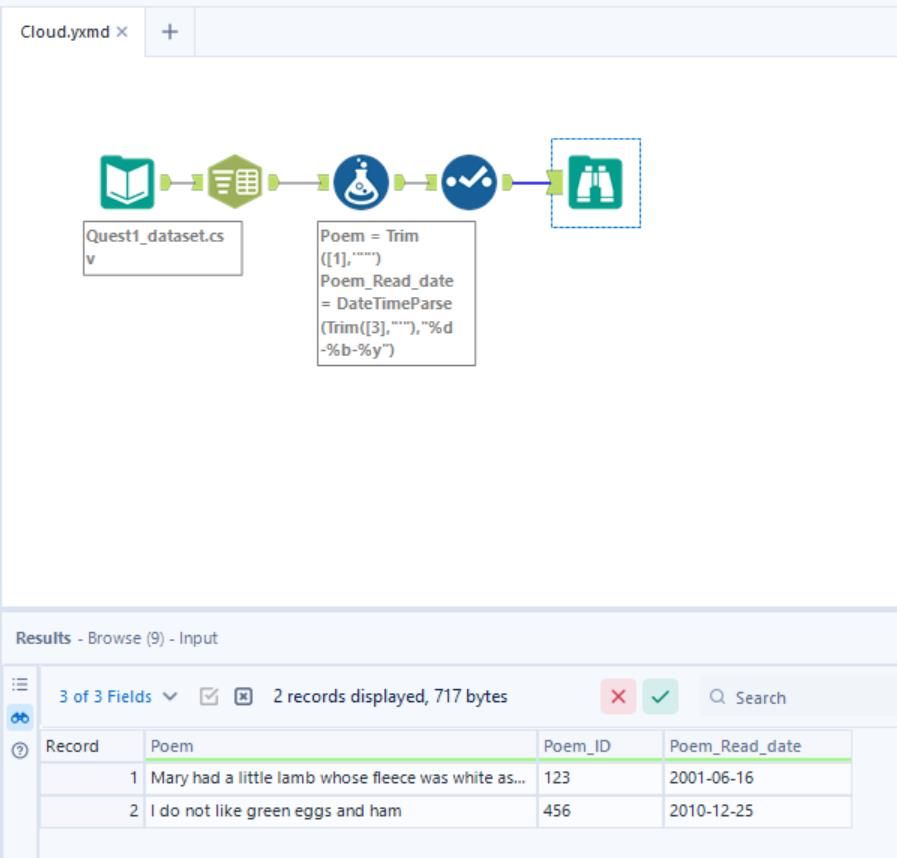897x858 pixels.
Task: Click the green checkmark apply button
Action: pos(660,697)
